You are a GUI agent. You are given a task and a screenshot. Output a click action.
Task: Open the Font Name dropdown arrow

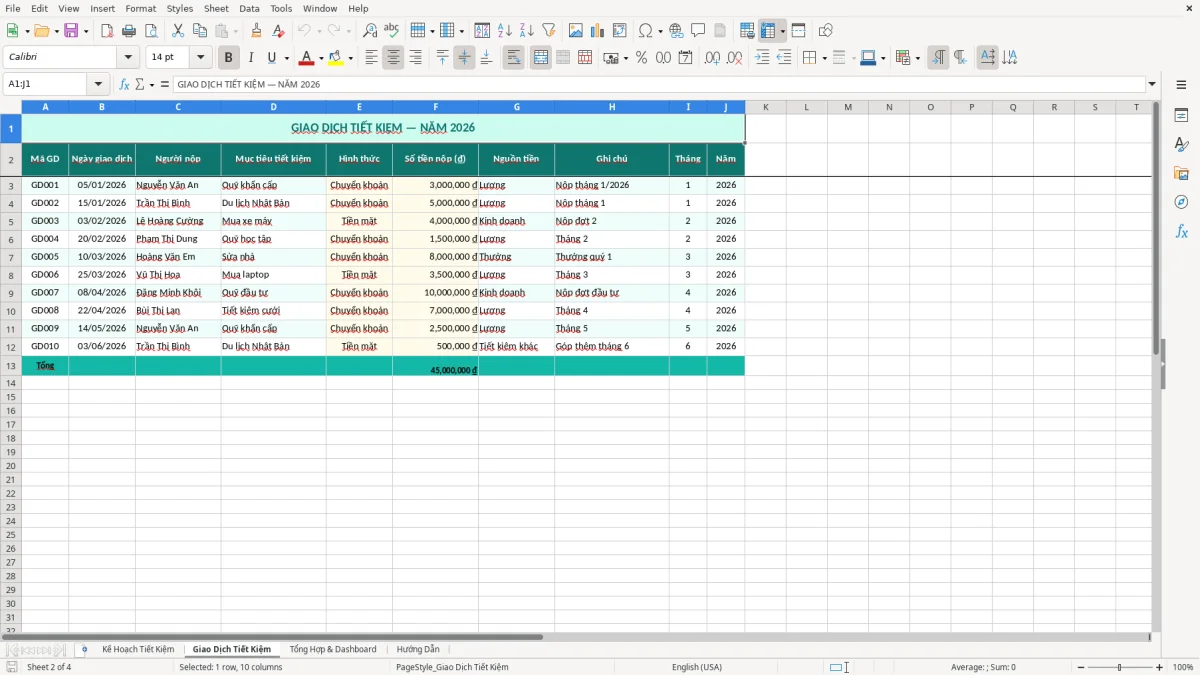[x=128, y=58]
